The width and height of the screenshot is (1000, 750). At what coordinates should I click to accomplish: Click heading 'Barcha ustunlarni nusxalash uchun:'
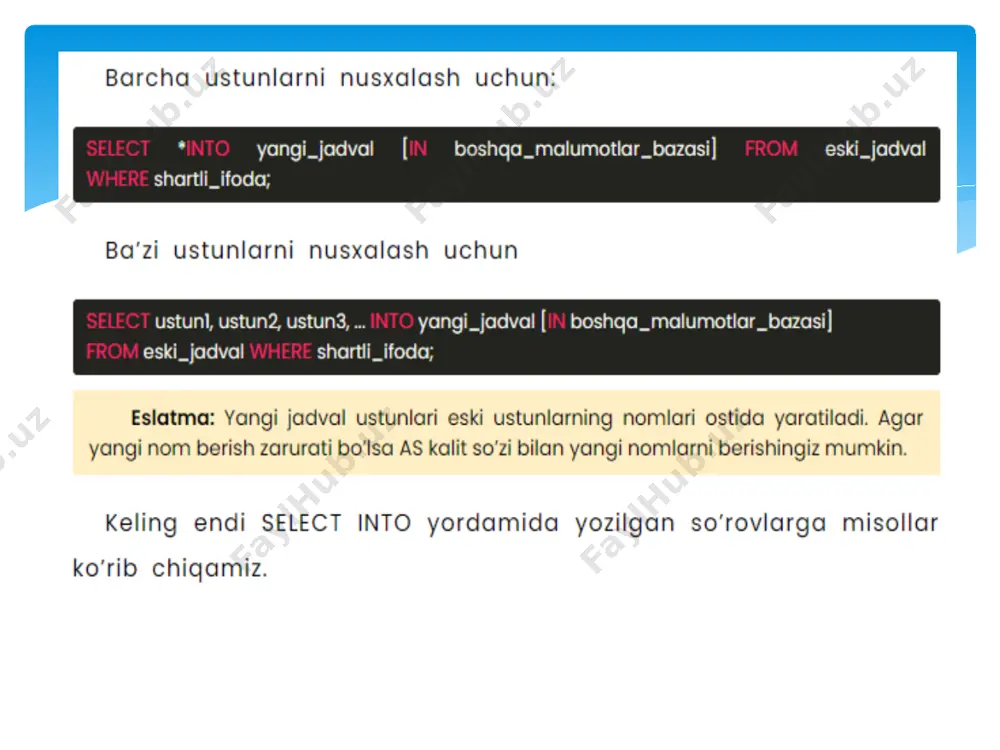click(330, 78)
